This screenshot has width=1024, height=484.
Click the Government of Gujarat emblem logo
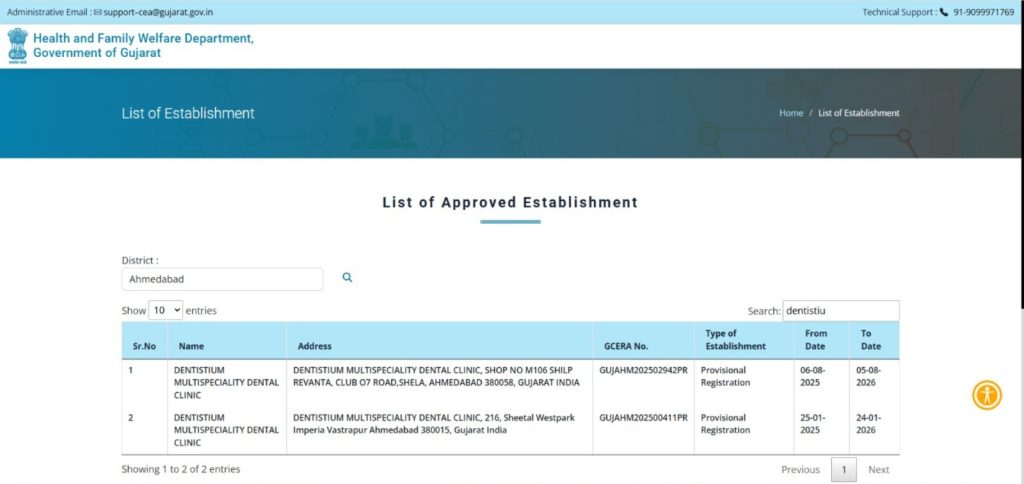(x=18, y=46)
